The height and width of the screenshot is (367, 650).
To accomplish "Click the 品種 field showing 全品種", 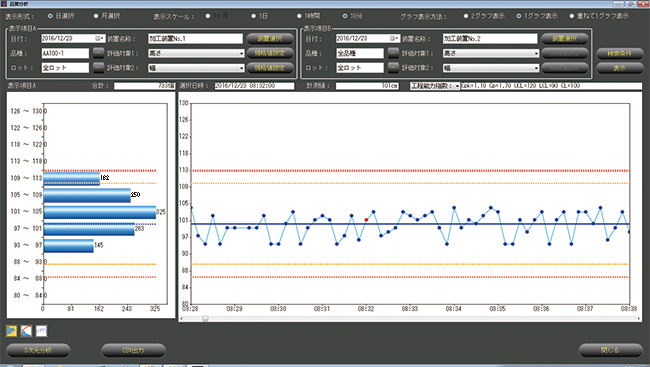I will (x=360, y=53).
